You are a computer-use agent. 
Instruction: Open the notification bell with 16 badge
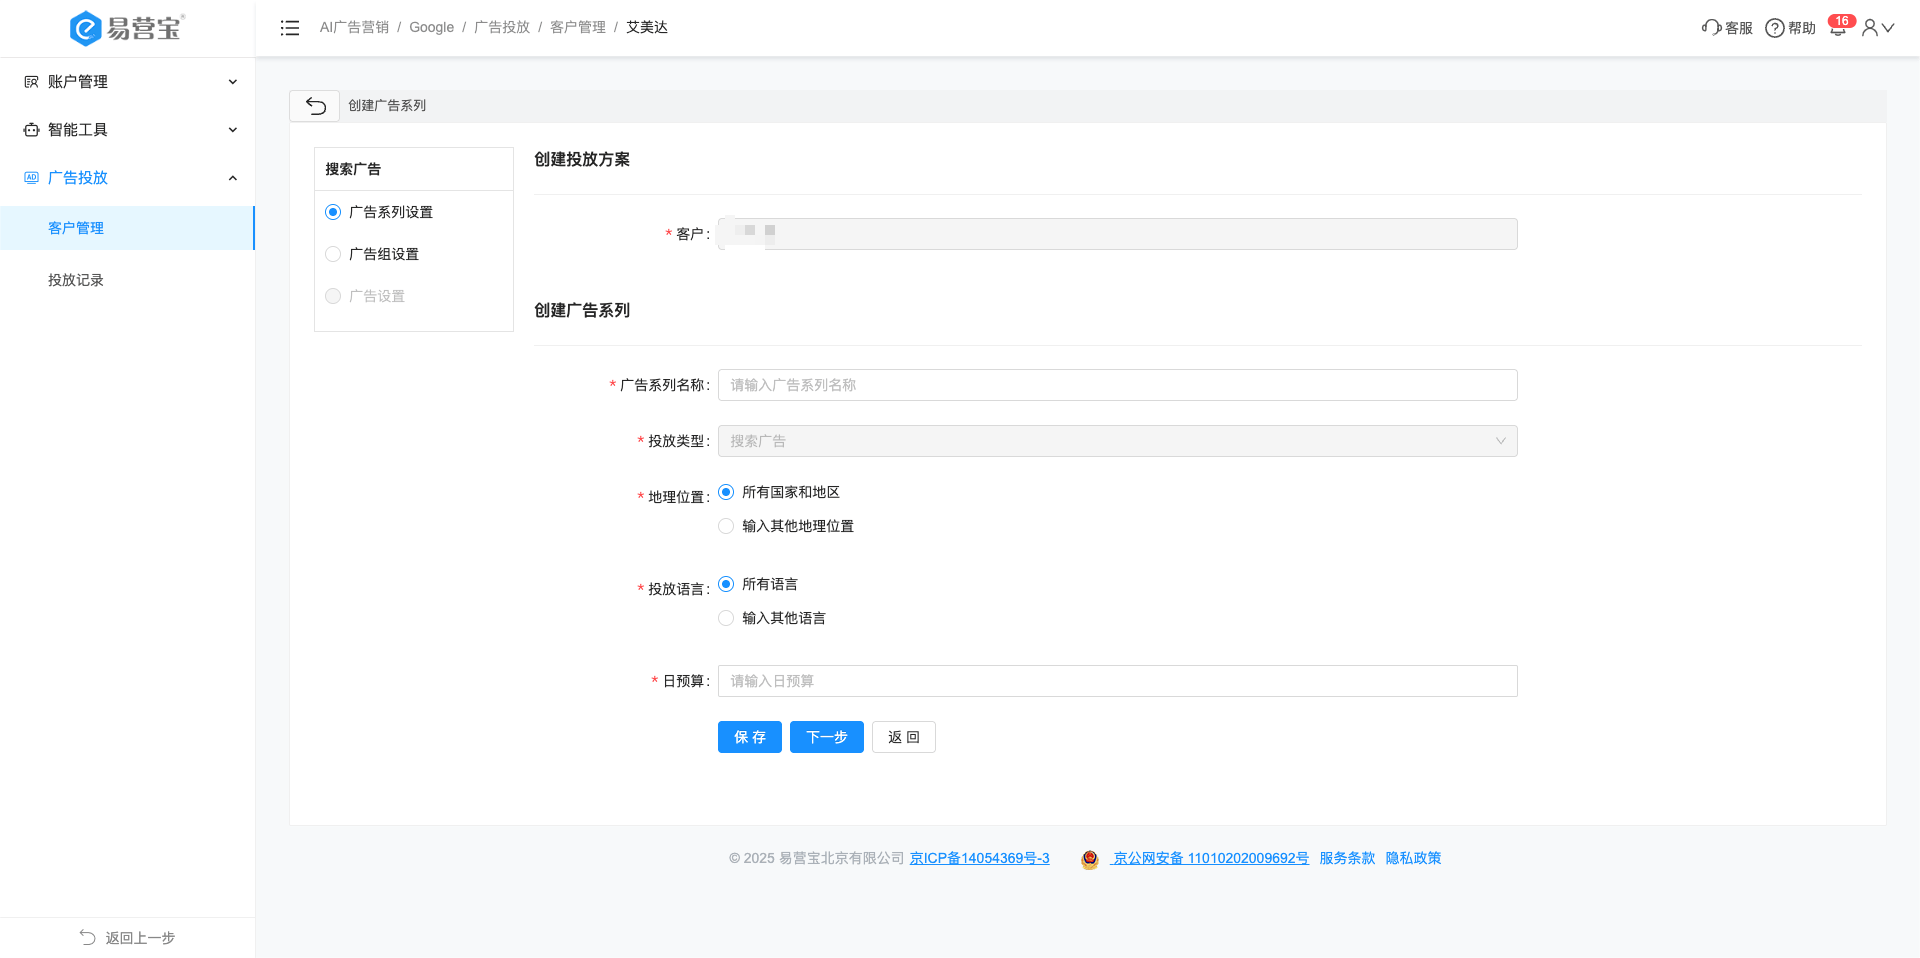pyautogui.click(x=1838, y=28)
